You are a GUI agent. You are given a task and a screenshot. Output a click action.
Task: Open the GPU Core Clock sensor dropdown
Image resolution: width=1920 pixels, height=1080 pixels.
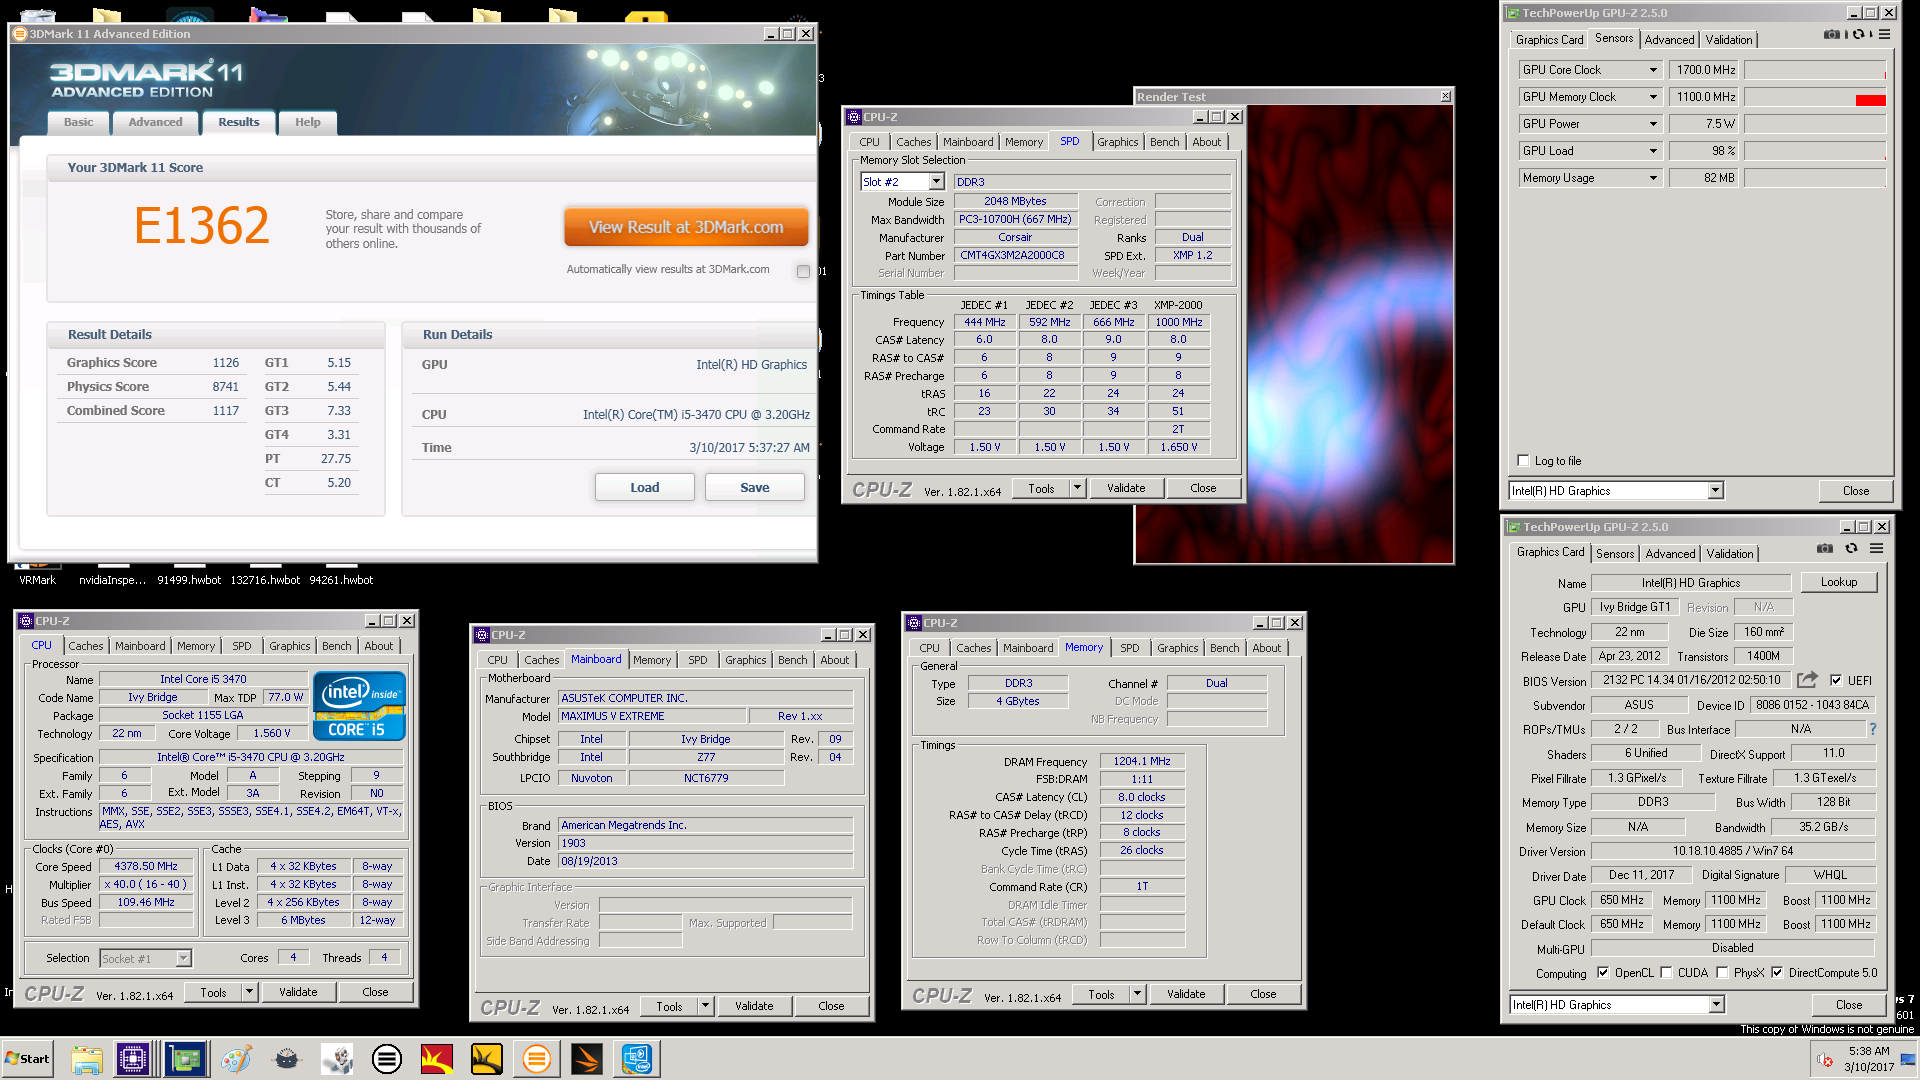point(1653,70)
